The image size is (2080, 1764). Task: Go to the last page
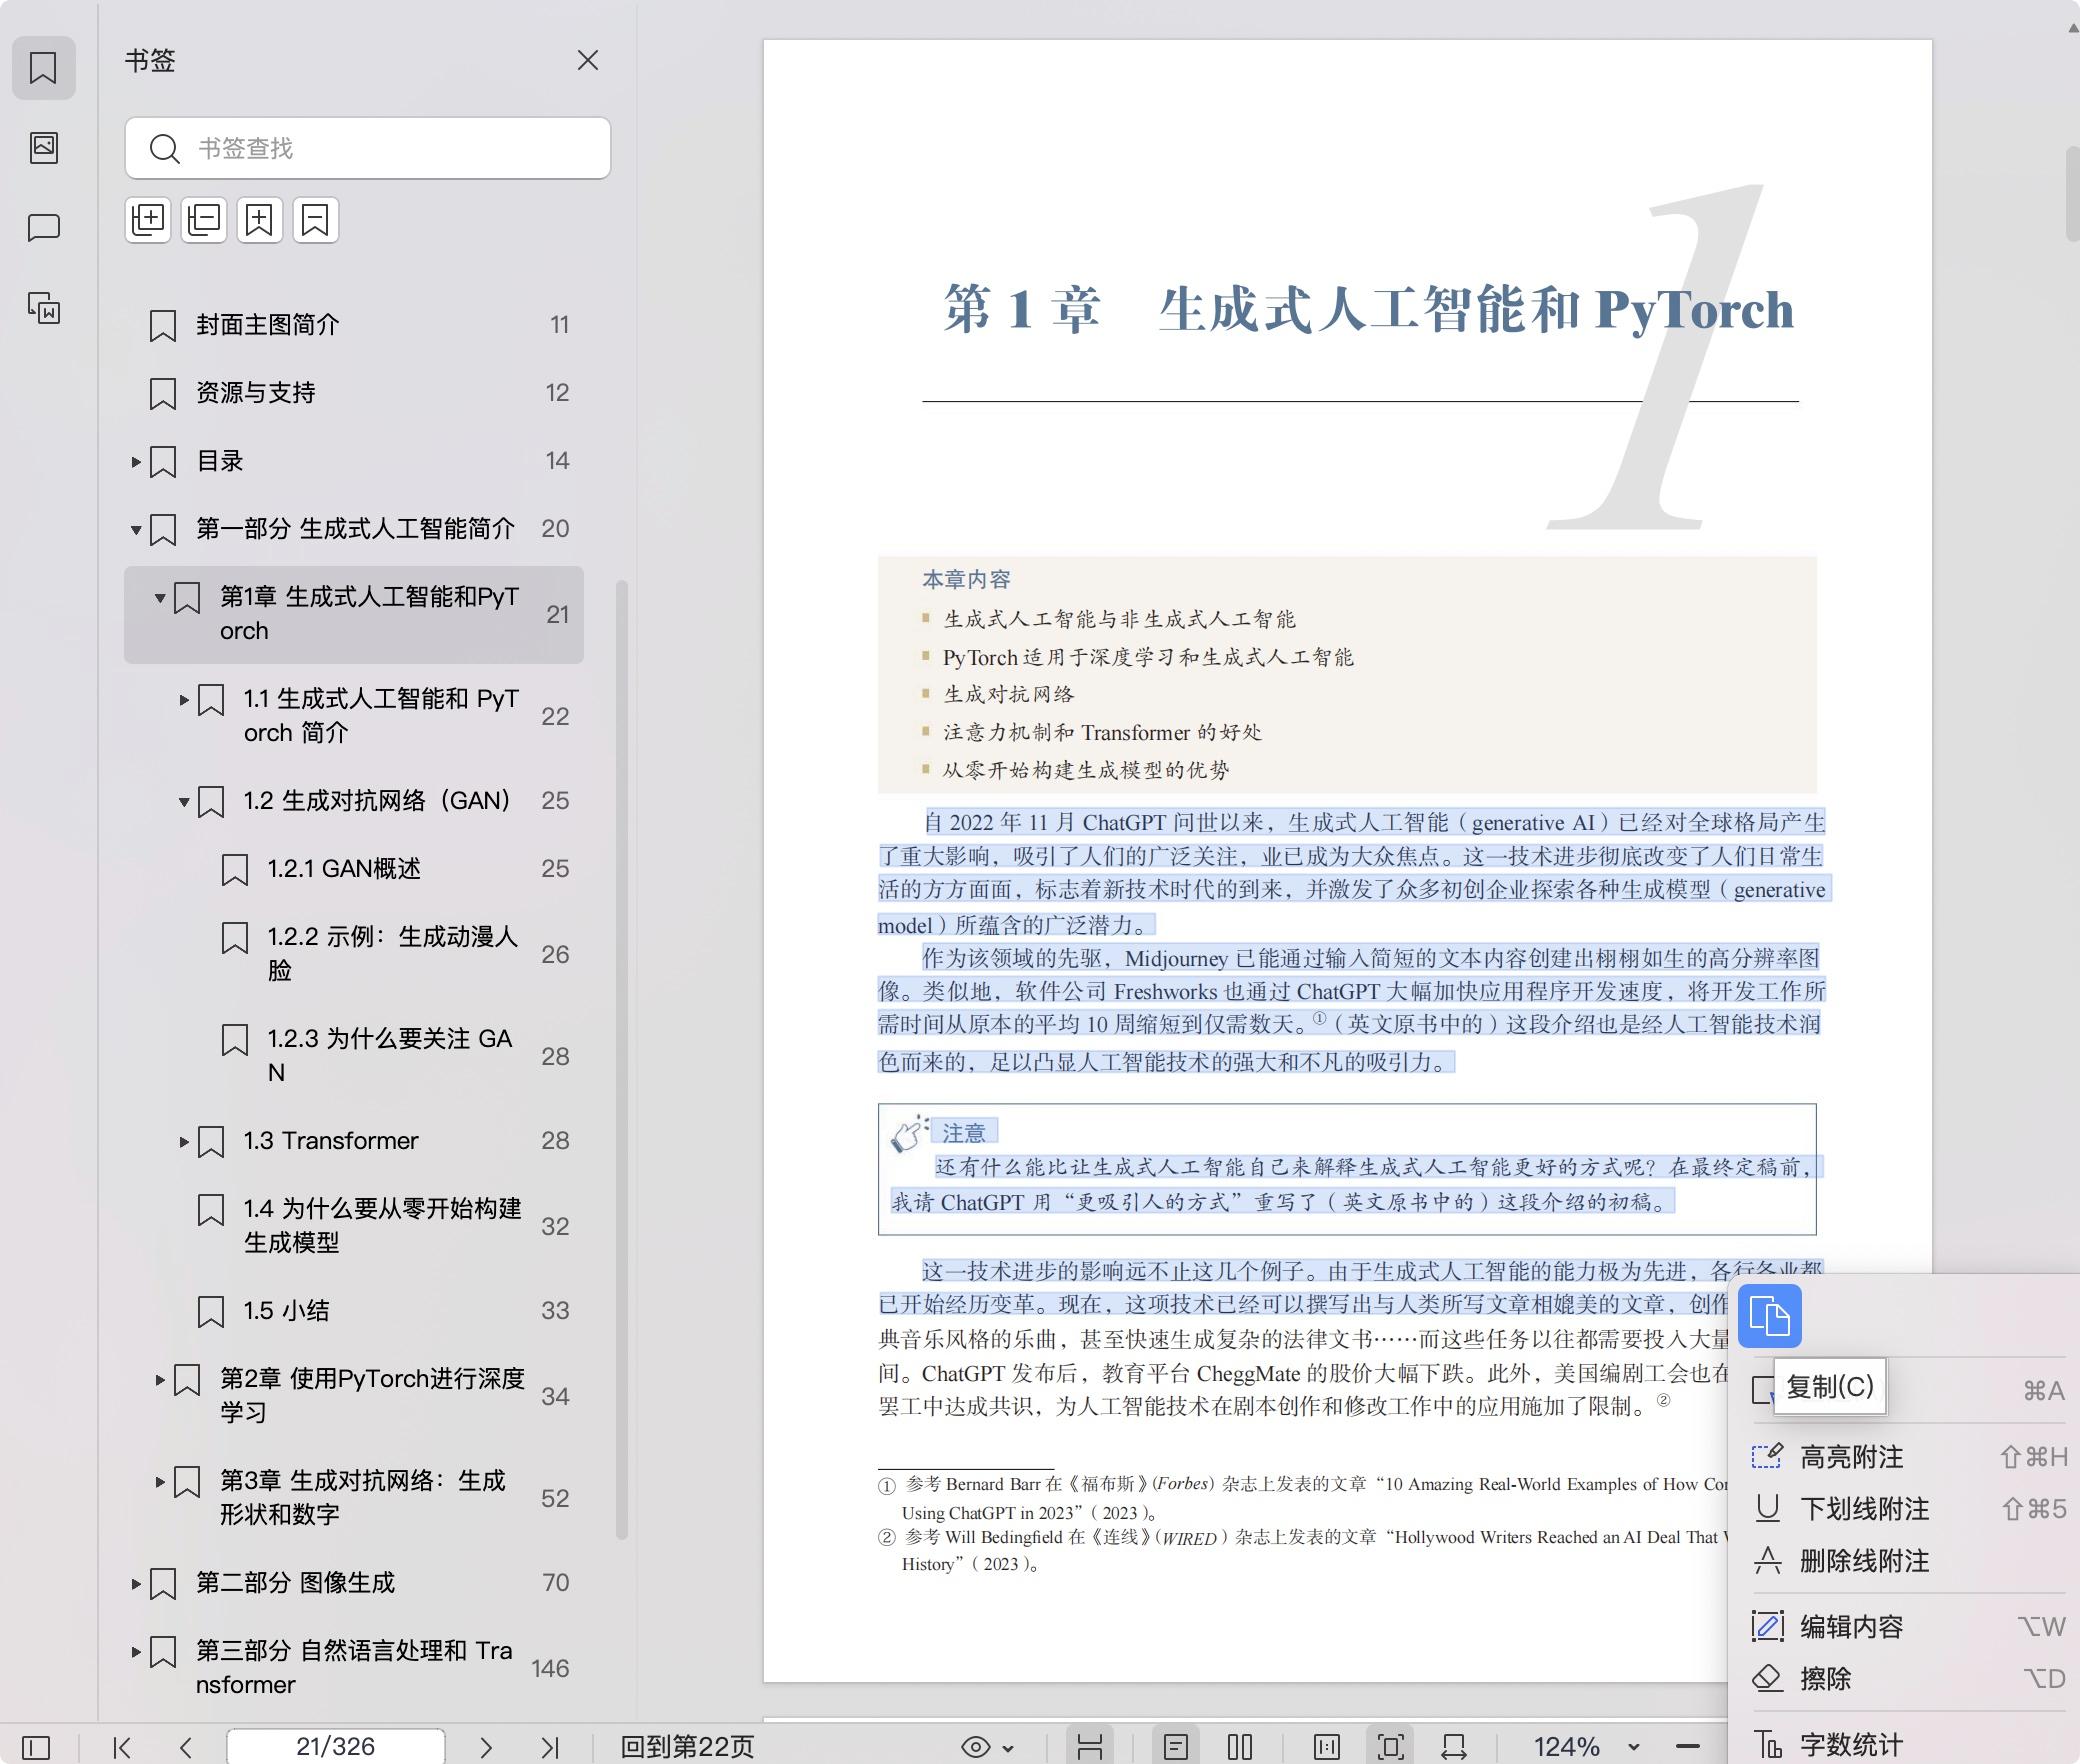(x=549, y=1747)
